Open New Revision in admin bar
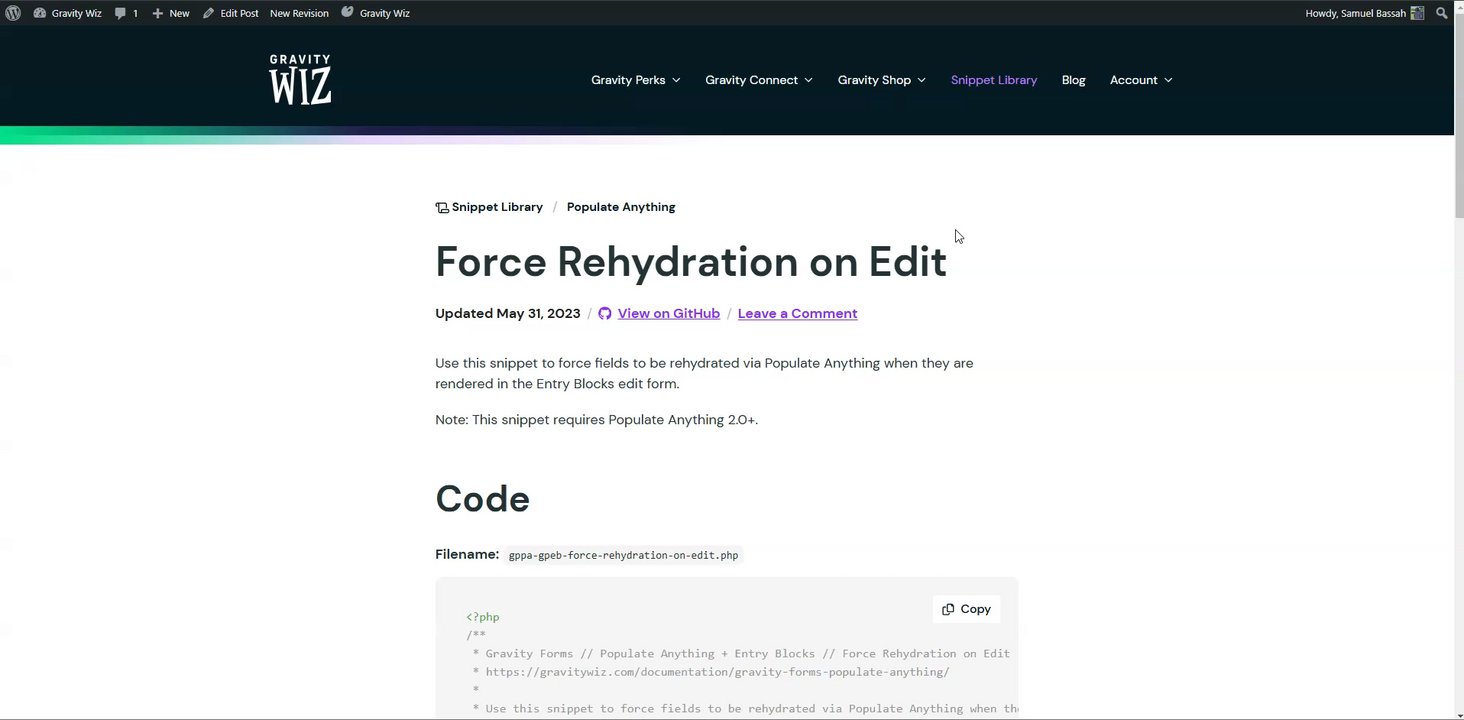Image resolution: width=1464 pixels, height=720 pixels. coord(299,13)
